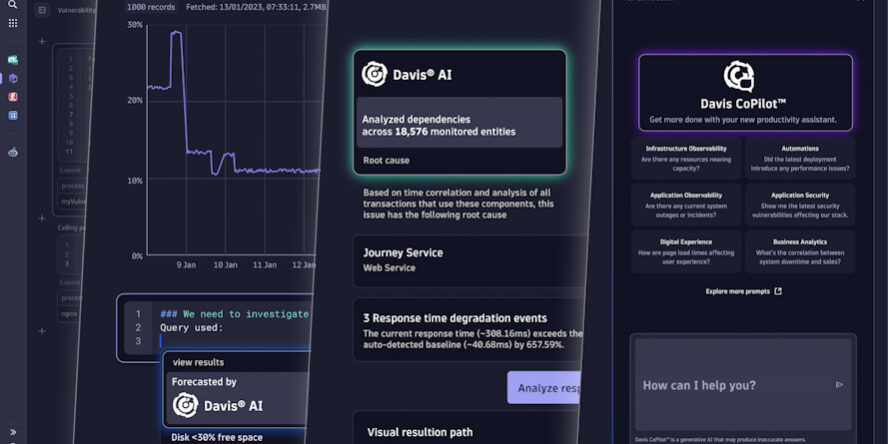Image resolution: width=888 pixels, height=444 pixels.
Task: Click Visual resolution path heading
Action: (x=419, y=433)
